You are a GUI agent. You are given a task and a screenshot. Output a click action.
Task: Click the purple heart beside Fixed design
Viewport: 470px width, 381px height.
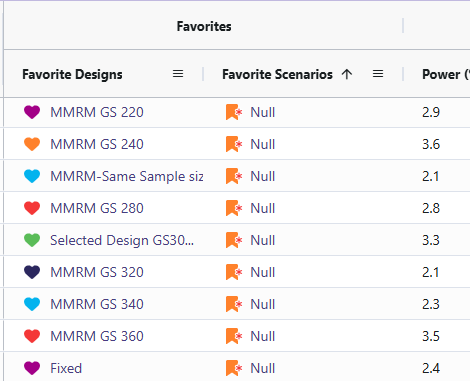32,368
